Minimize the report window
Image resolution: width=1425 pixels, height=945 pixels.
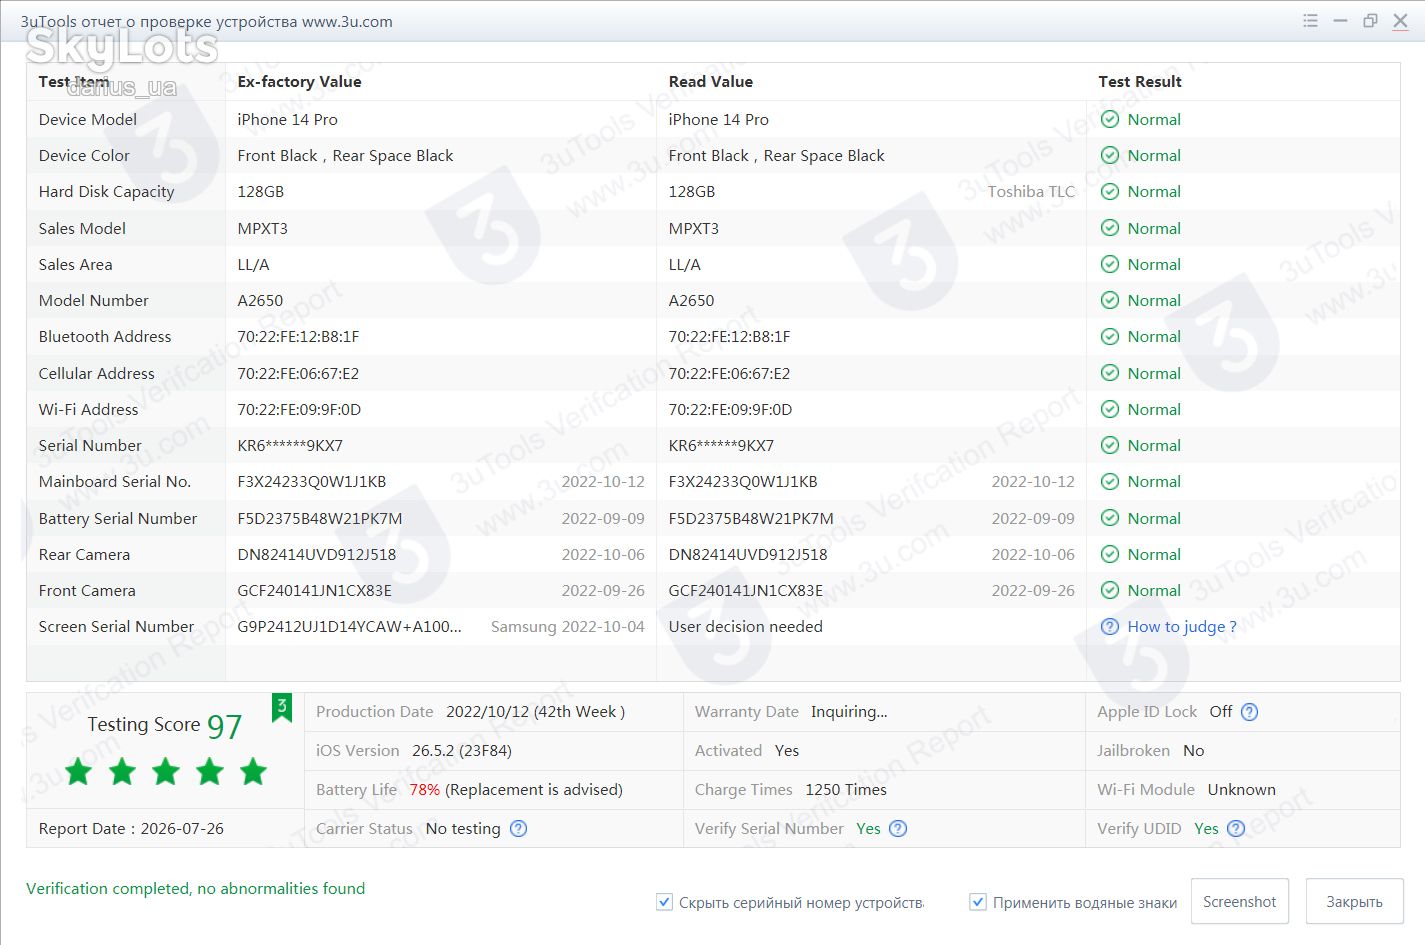1340,21
